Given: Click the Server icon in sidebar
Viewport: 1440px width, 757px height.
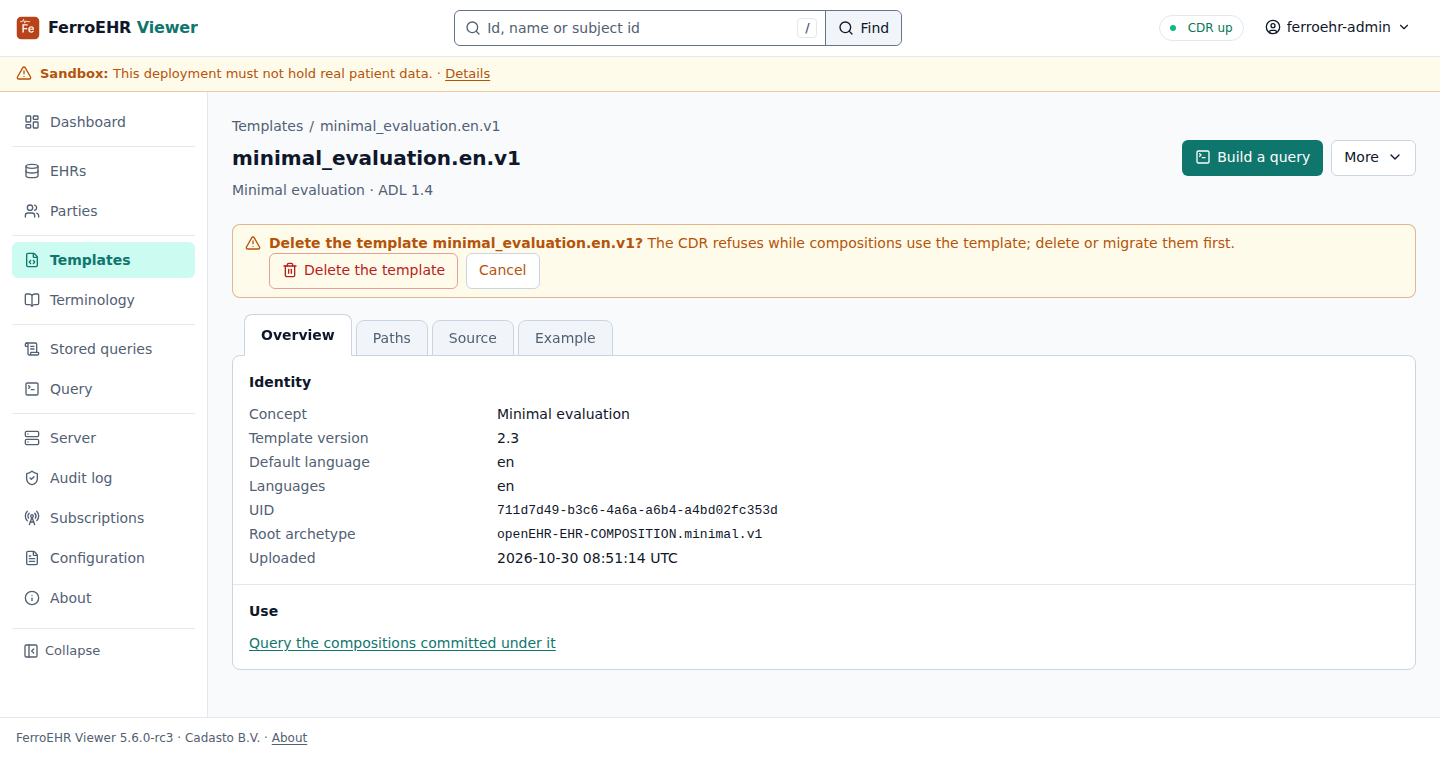Looking at the screenshot, I should [32, 438].
